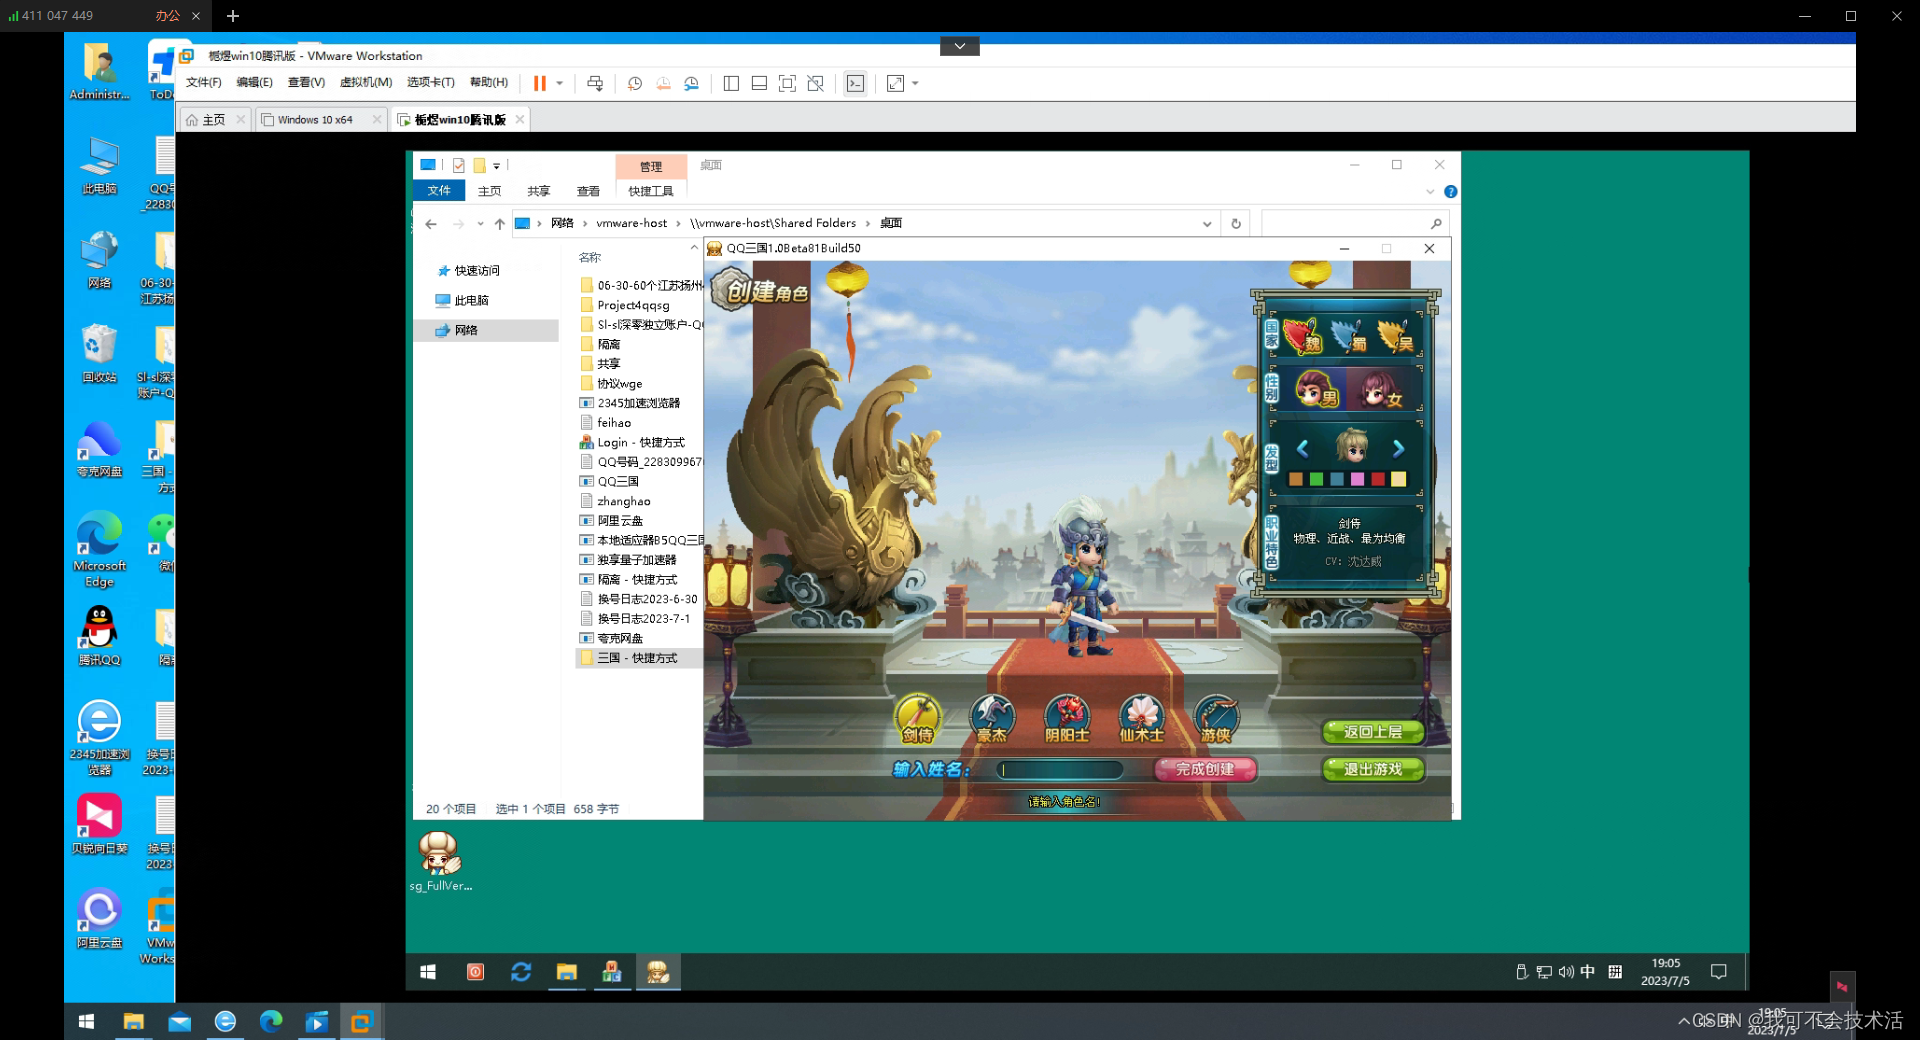Click the guest volume tray icon

1566,972
